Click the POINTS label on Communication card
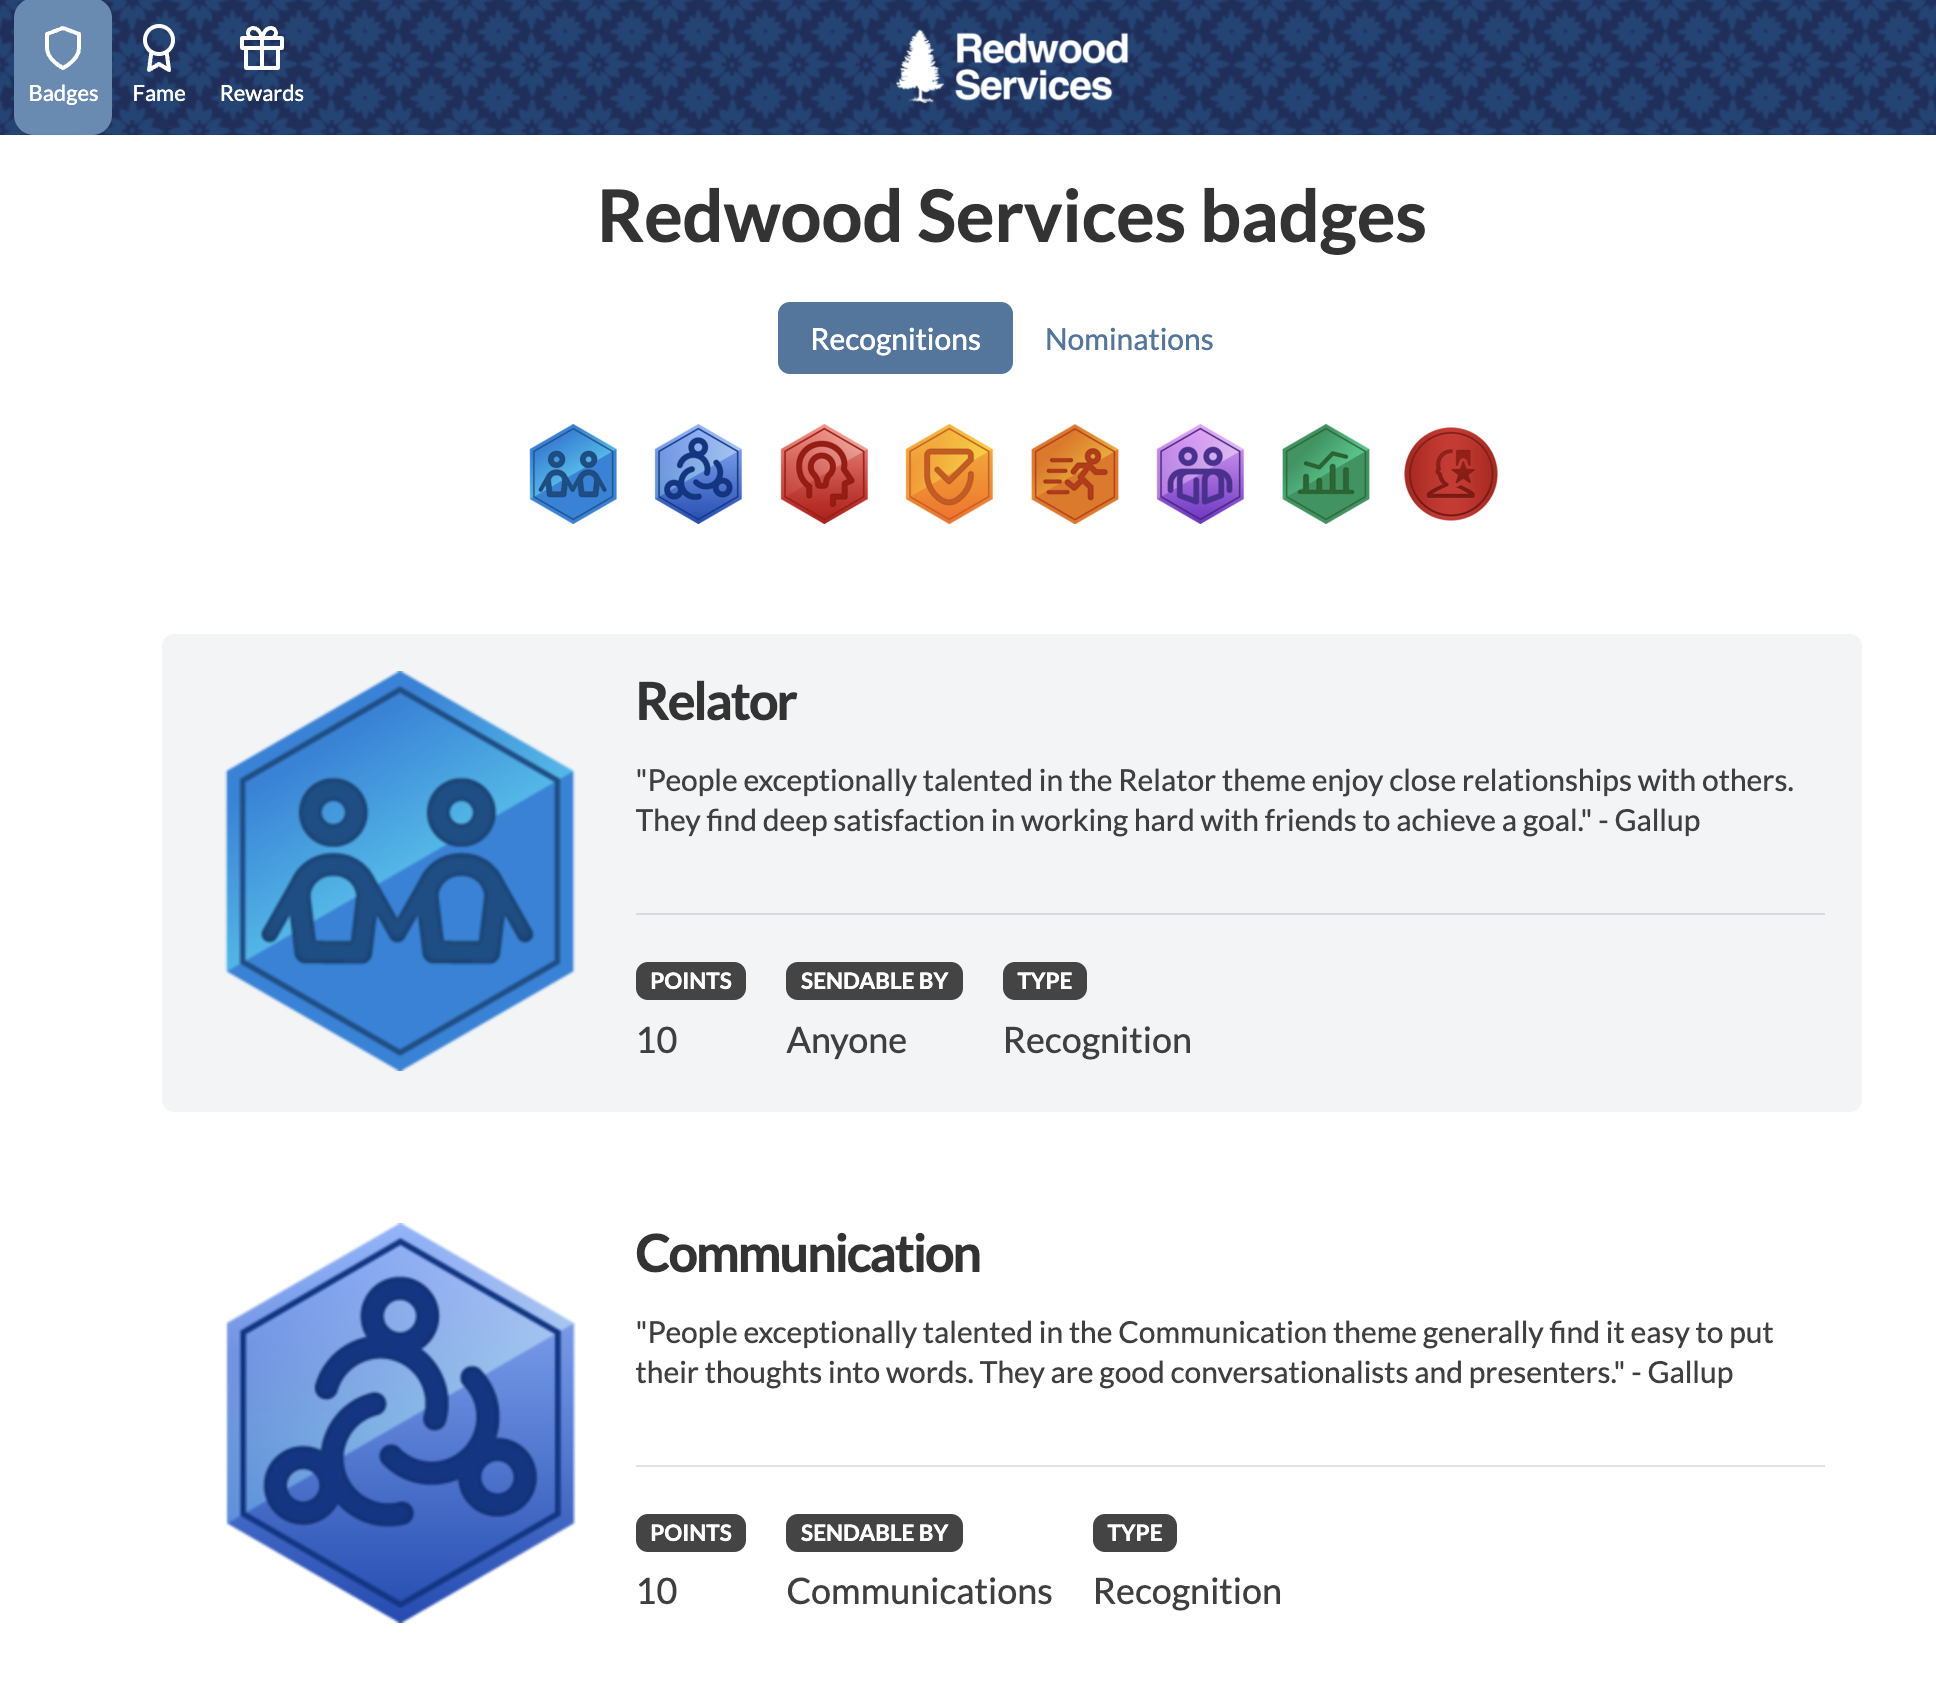The image size is (1936, 1688). [x=691, y=1532]
